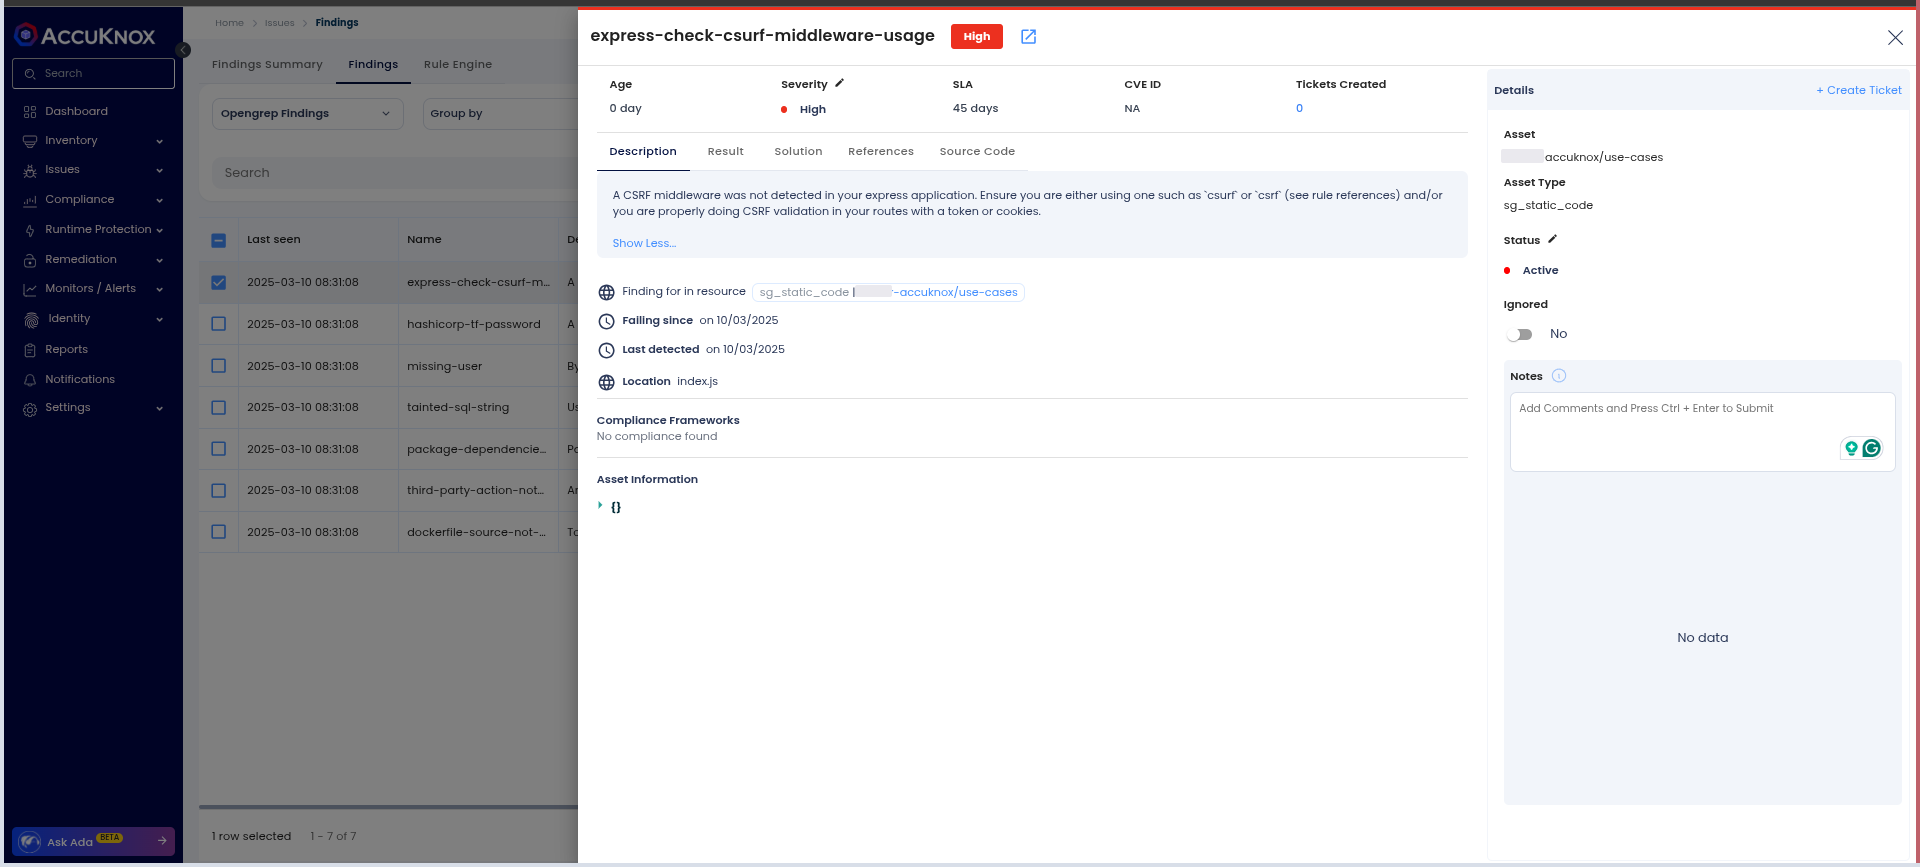Edit severity with pencil icon

coord(840,83)
